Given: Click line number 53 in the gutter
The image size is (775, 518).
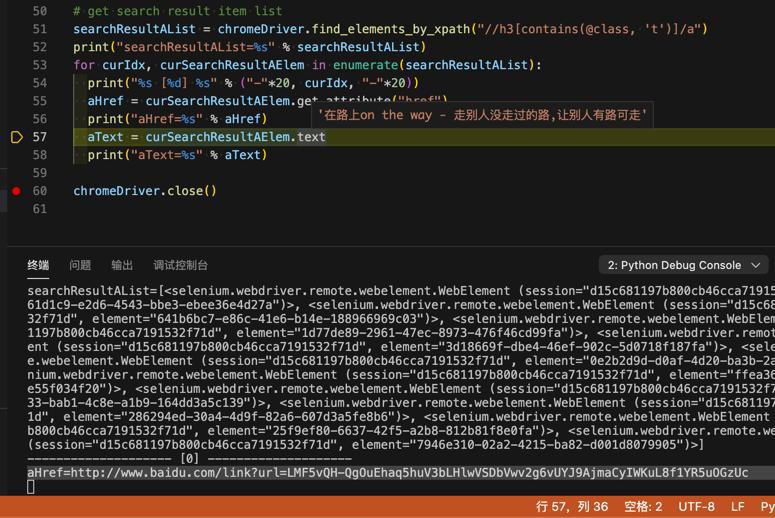Looking at the screenshot, I should coord(40,65).
